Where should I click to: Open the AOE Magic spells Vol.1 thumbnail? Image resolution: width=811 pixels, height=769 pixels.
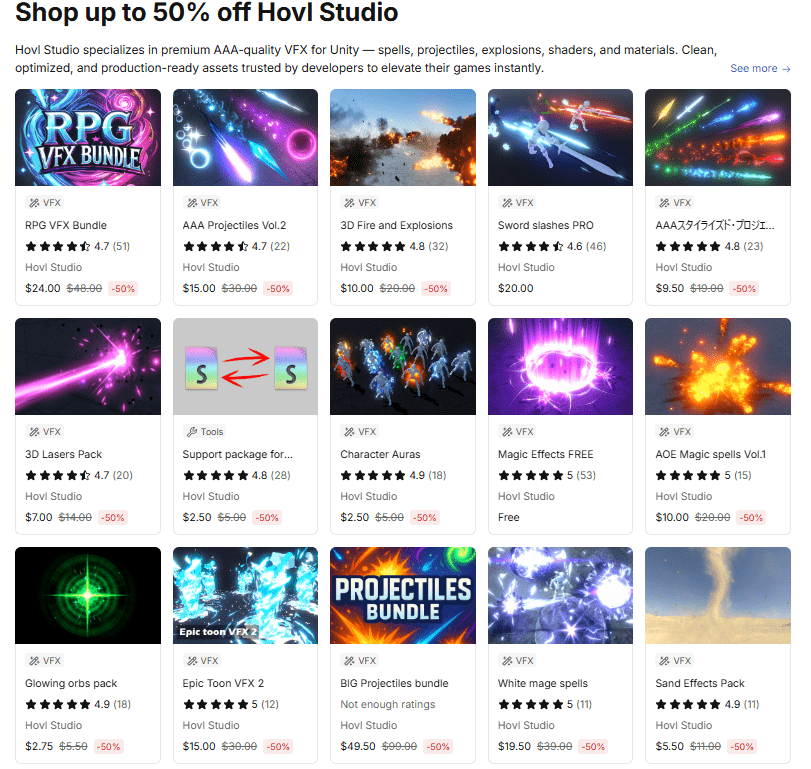tap(718, 366)
